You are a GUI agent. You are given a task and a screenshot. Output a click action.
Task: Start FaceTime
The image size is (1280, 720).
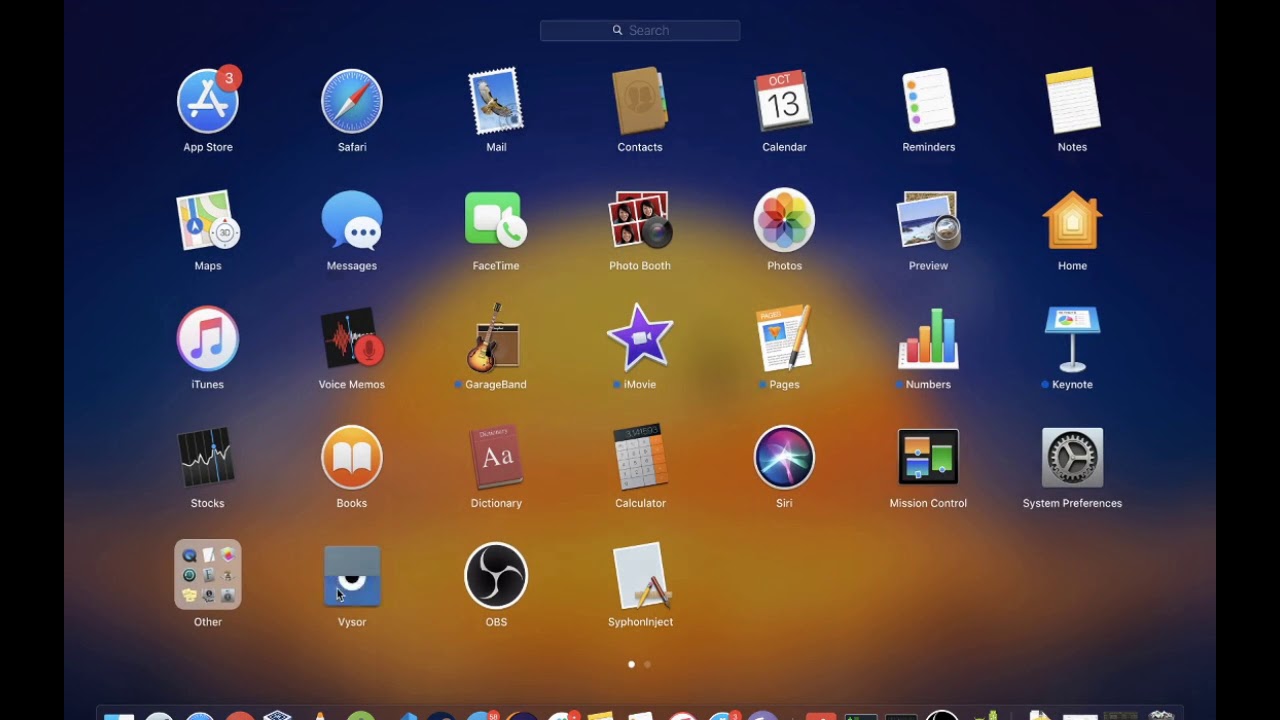click(496, 220)
